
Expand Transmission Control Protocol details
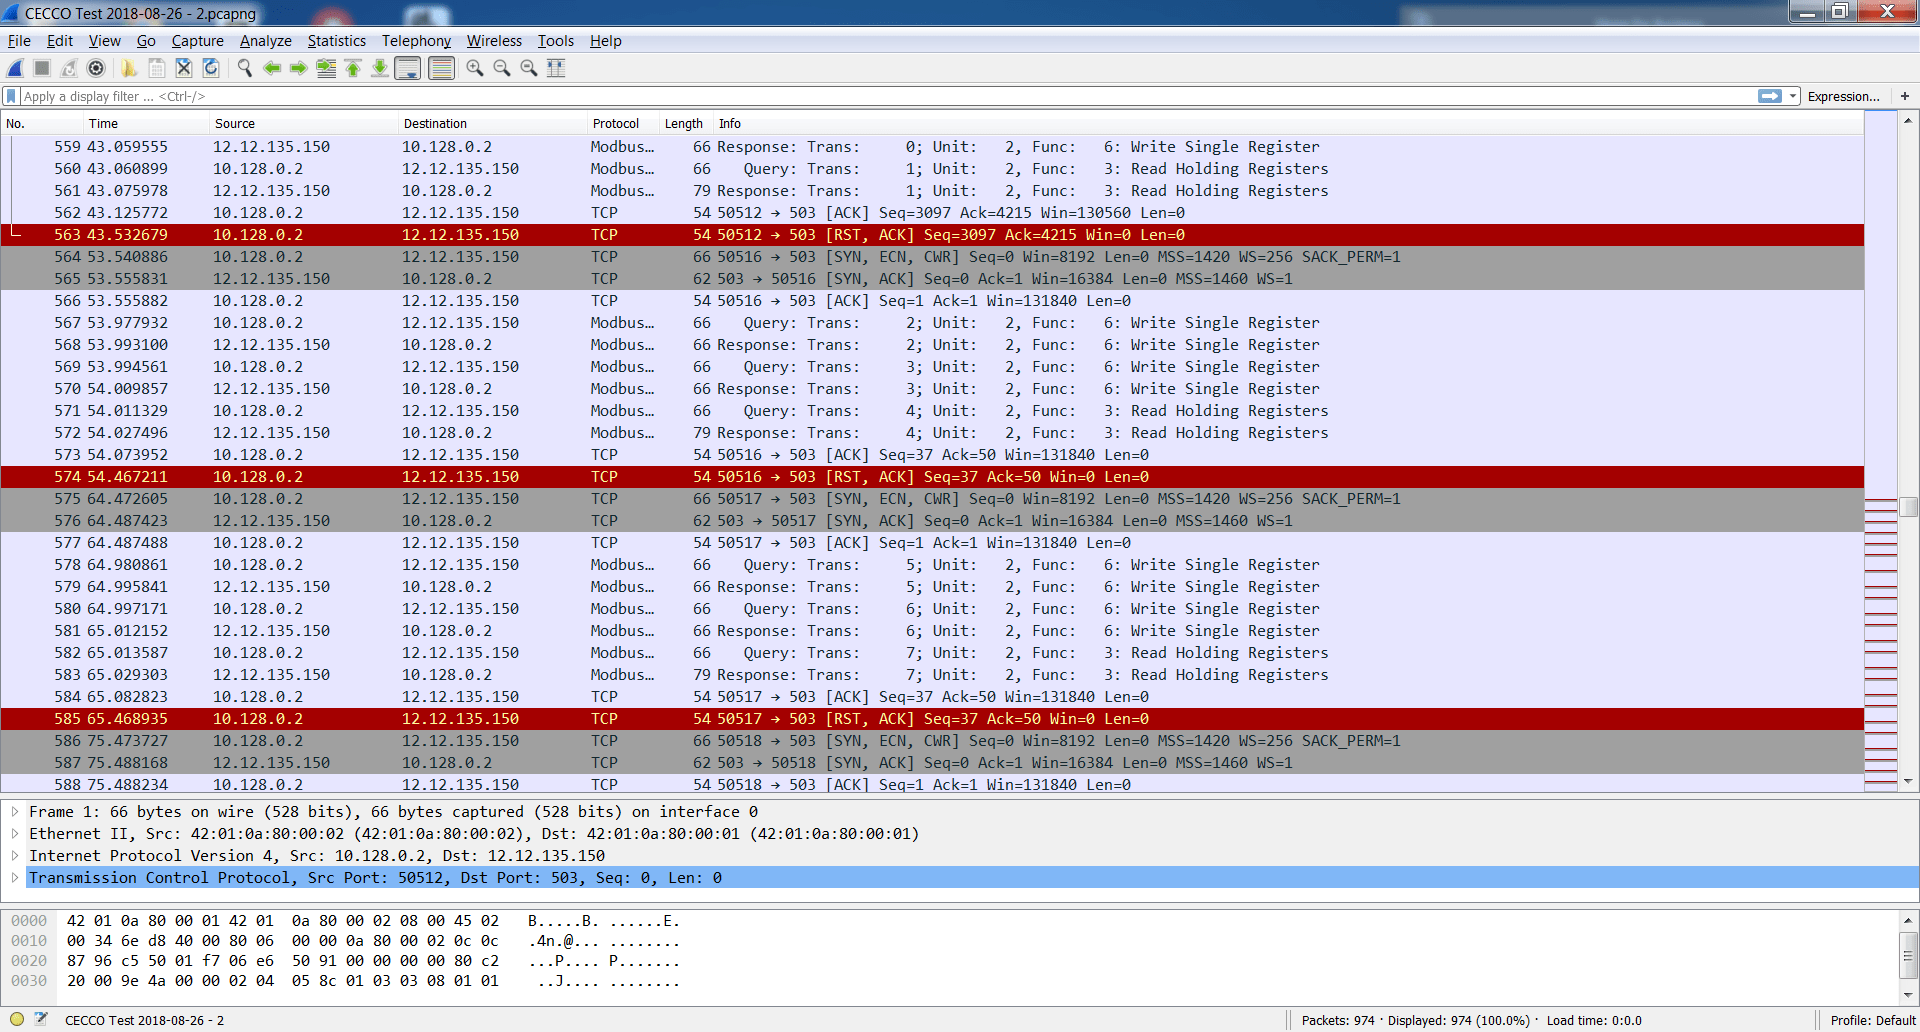tap(15, 878)
